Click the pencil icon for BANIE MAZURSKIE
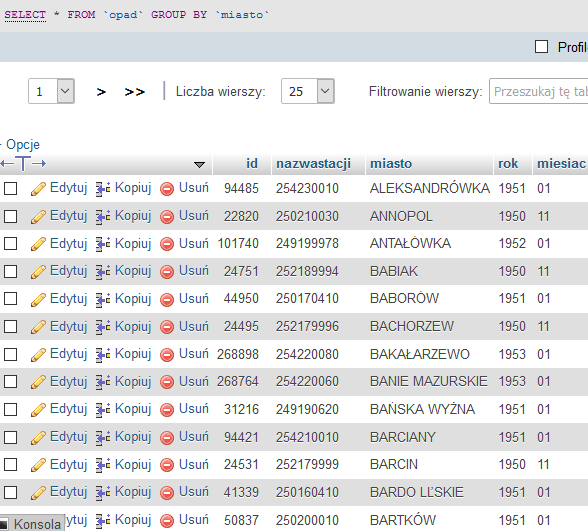 (38, 382)
